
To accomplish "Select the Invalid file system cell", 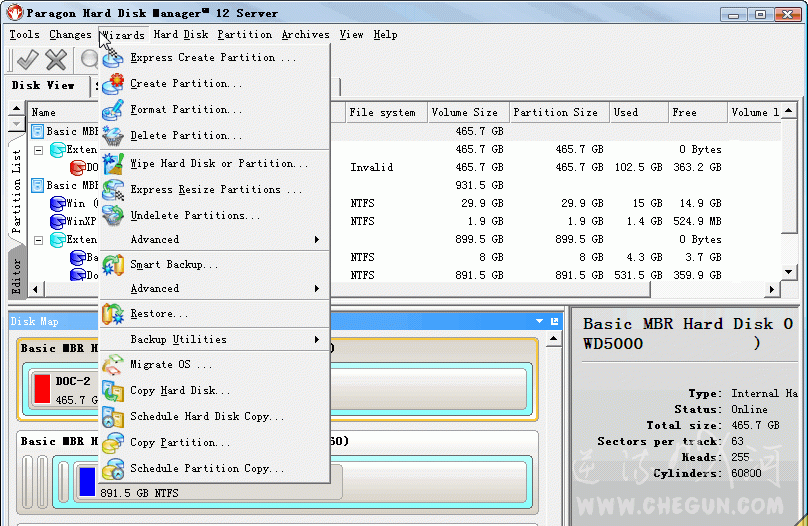I will point(372,167).
